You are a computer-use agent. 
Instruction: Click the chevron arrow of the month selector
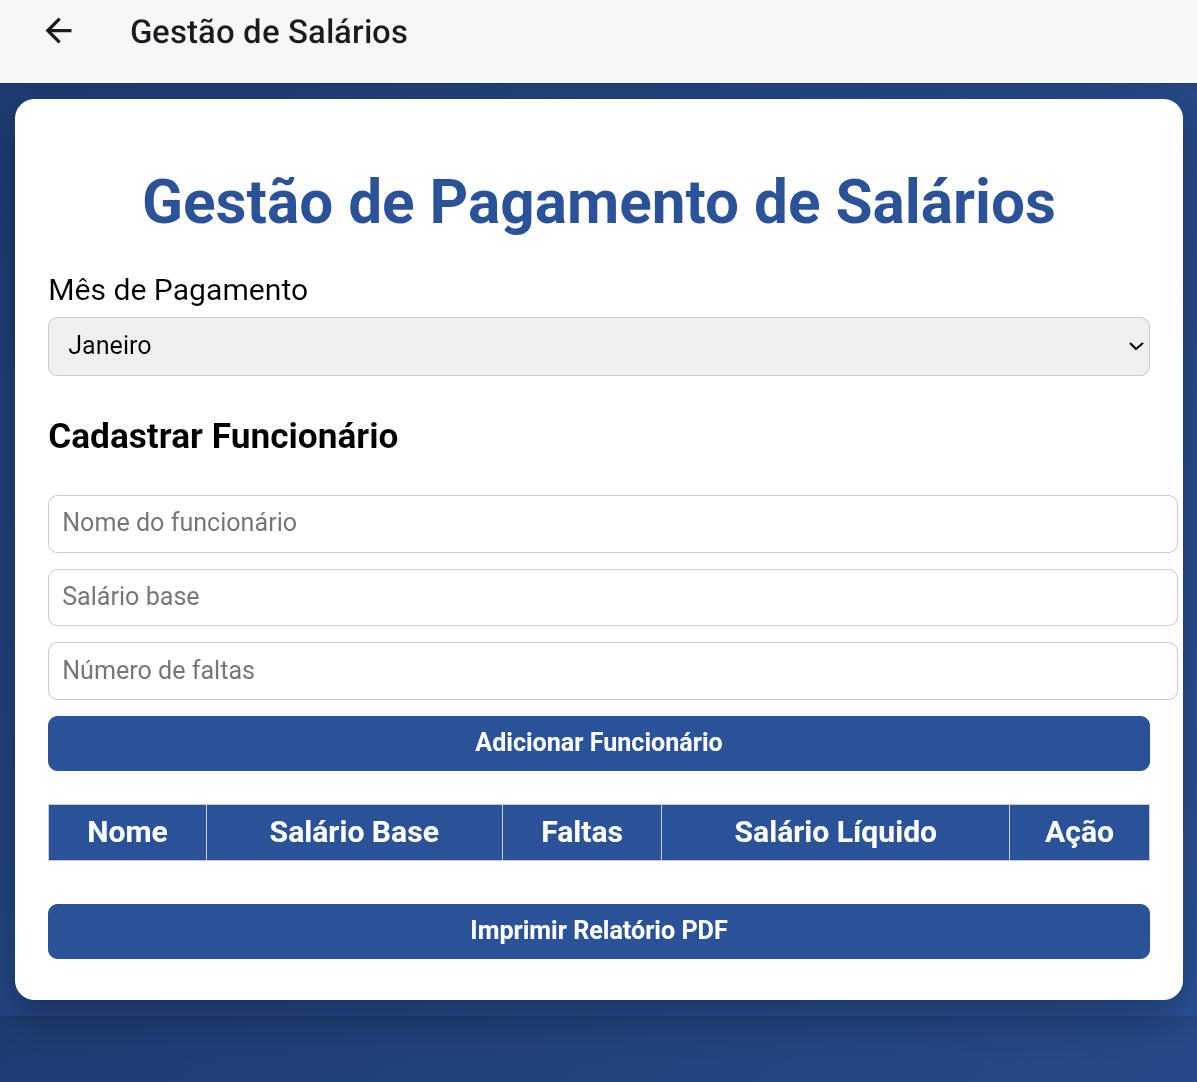pos(1135,346)
